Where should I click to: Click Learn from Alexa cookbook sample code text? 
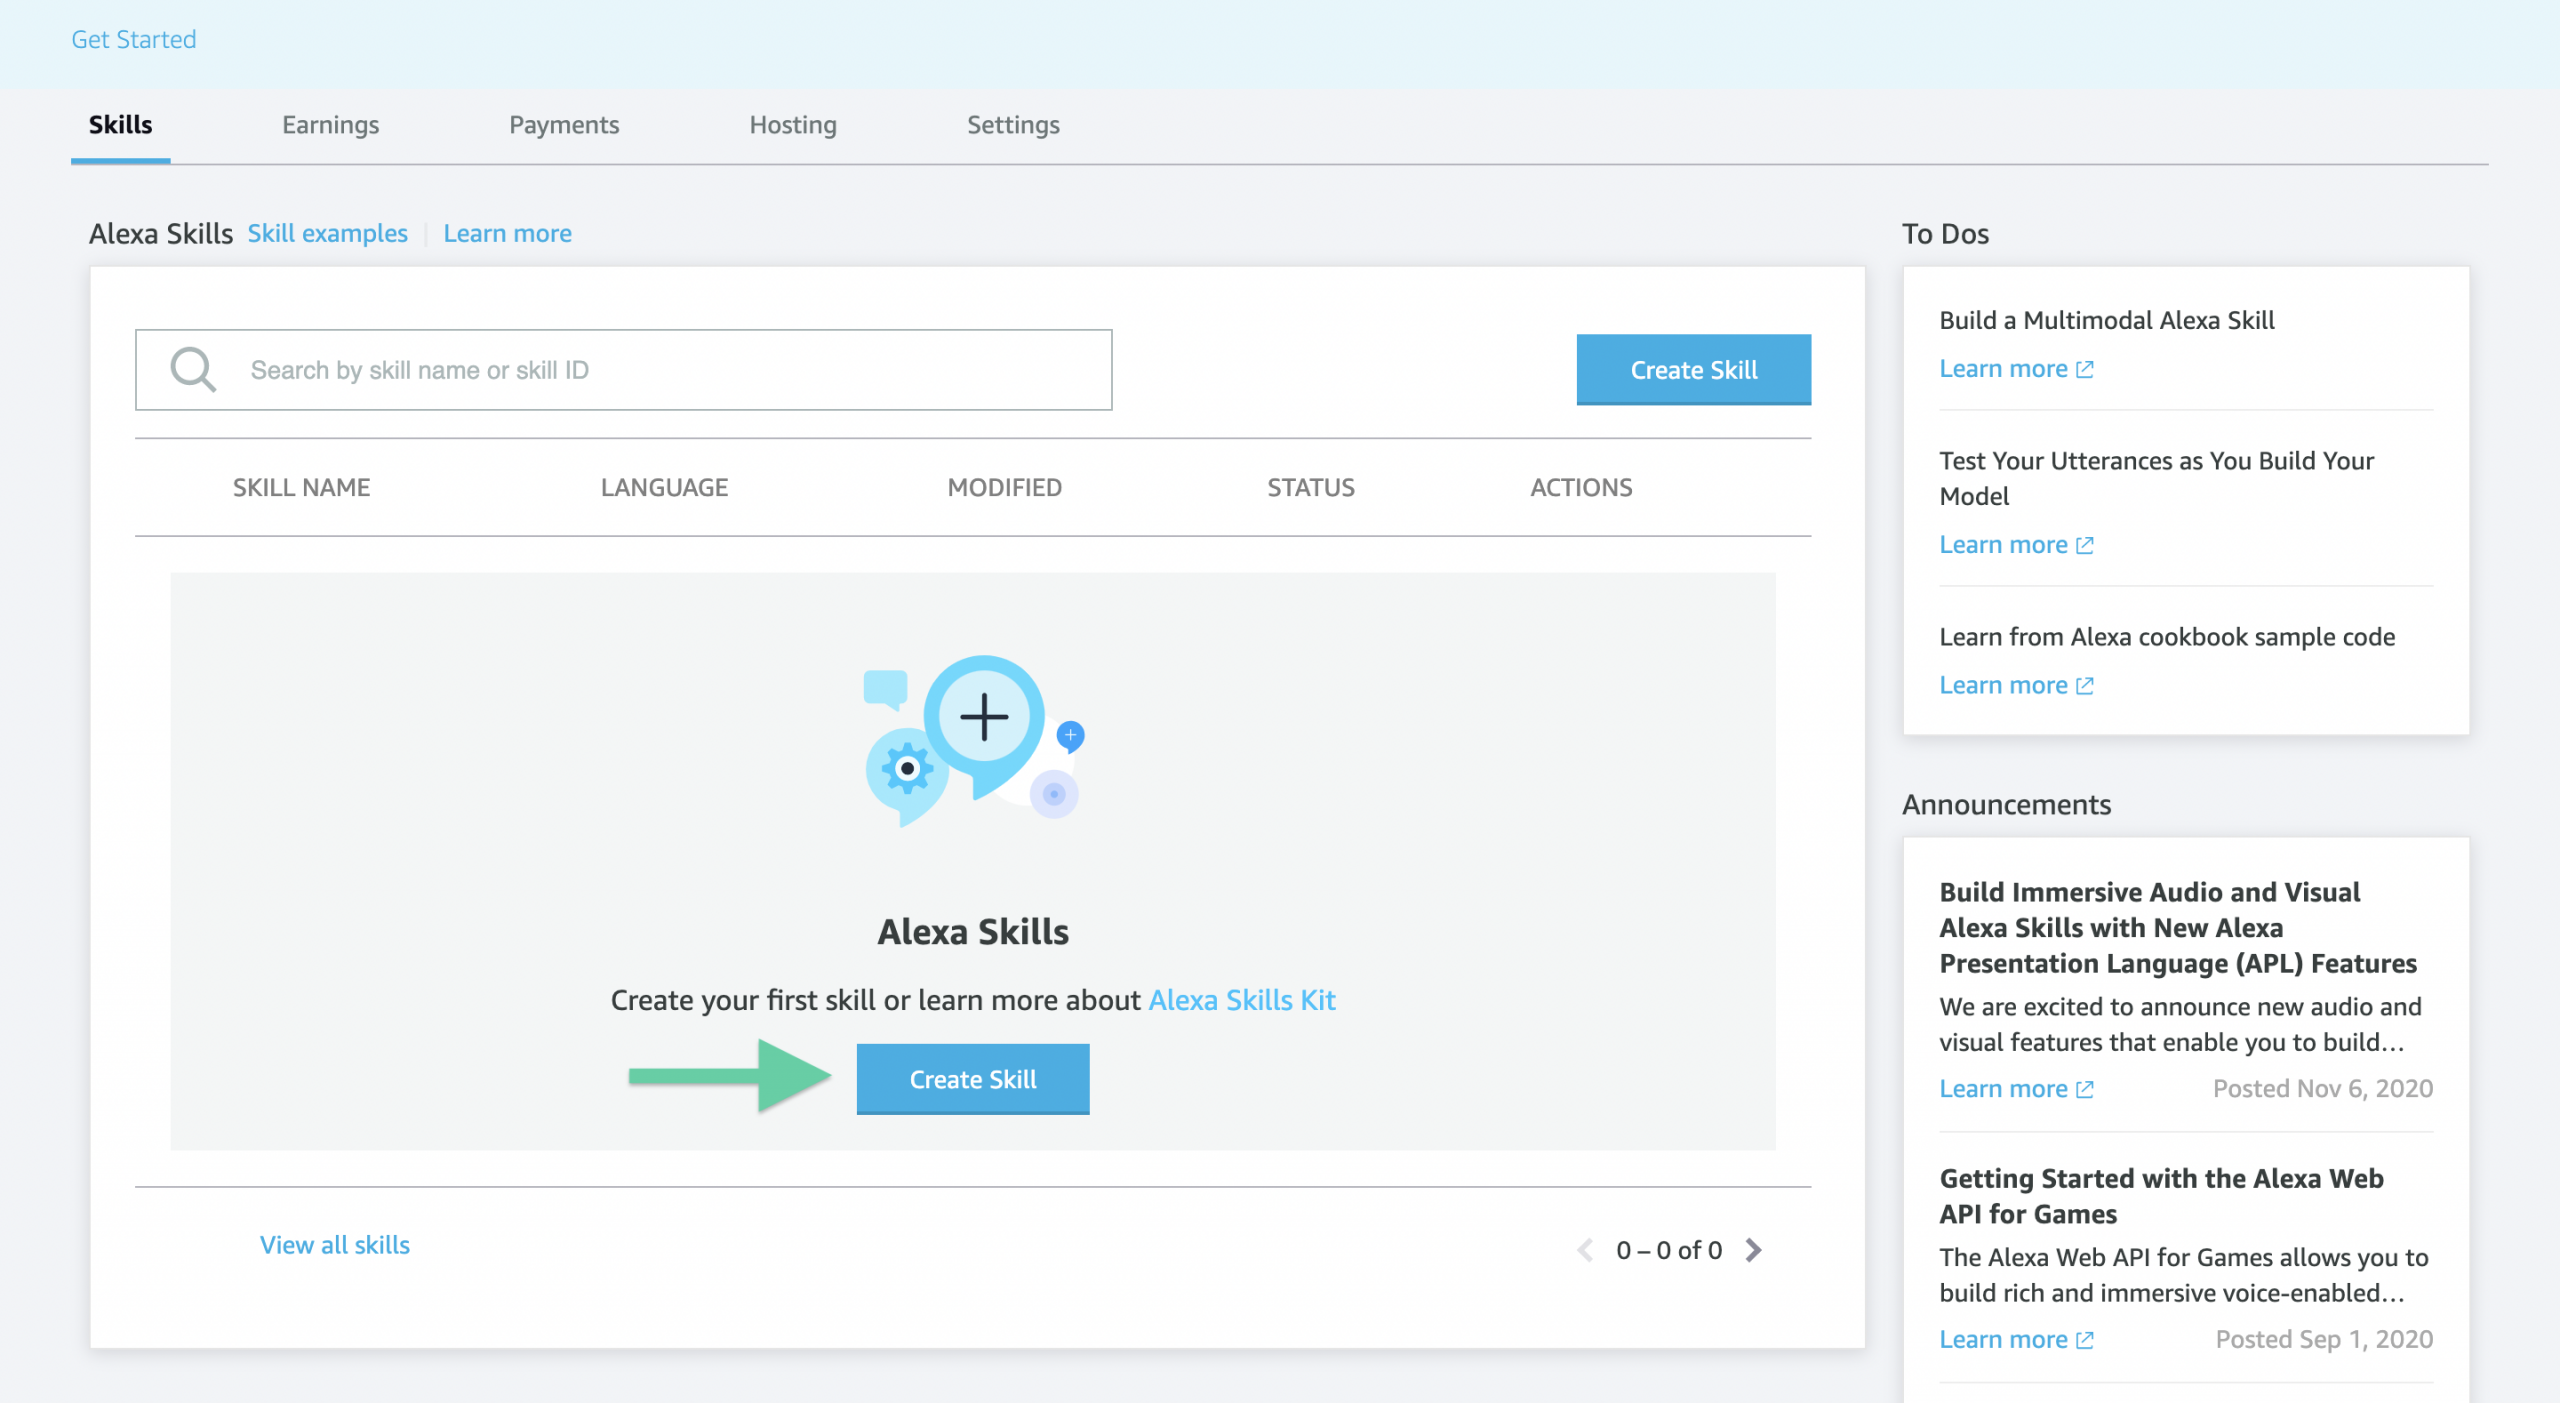2167,637
